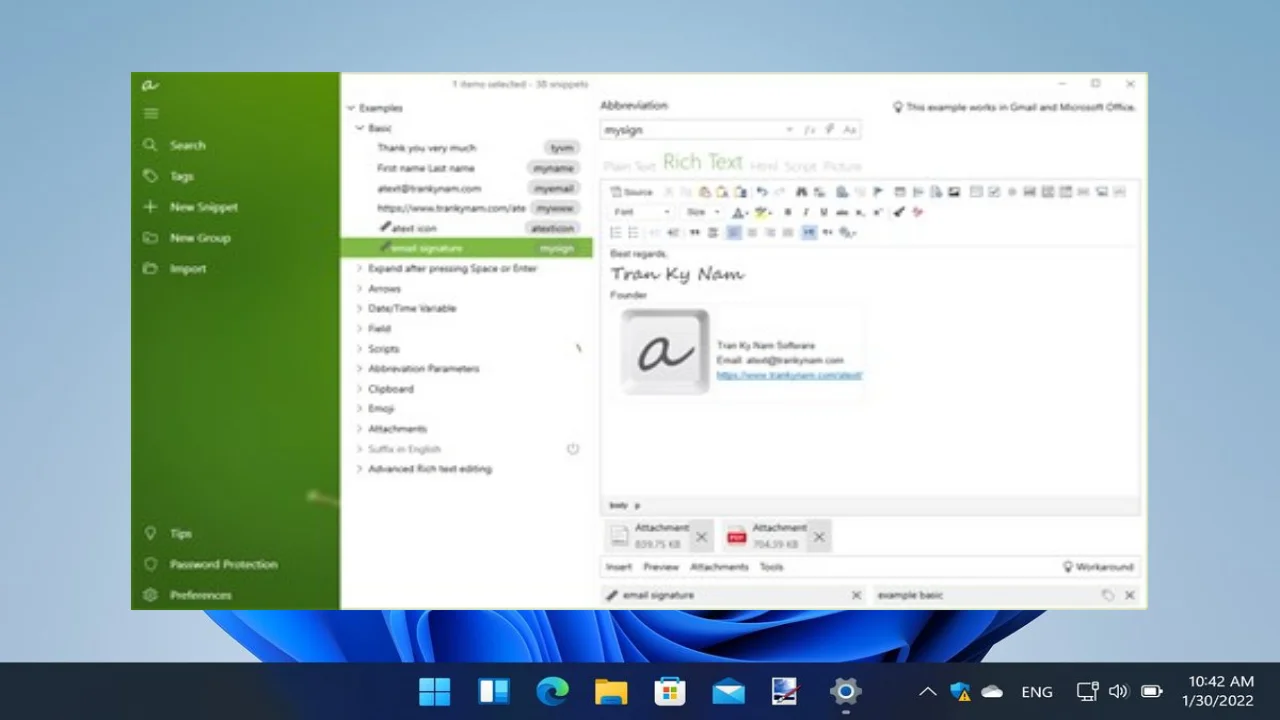Insert a bulleted list
Viewport: 1280px width, 720px height.
(633, 232)
